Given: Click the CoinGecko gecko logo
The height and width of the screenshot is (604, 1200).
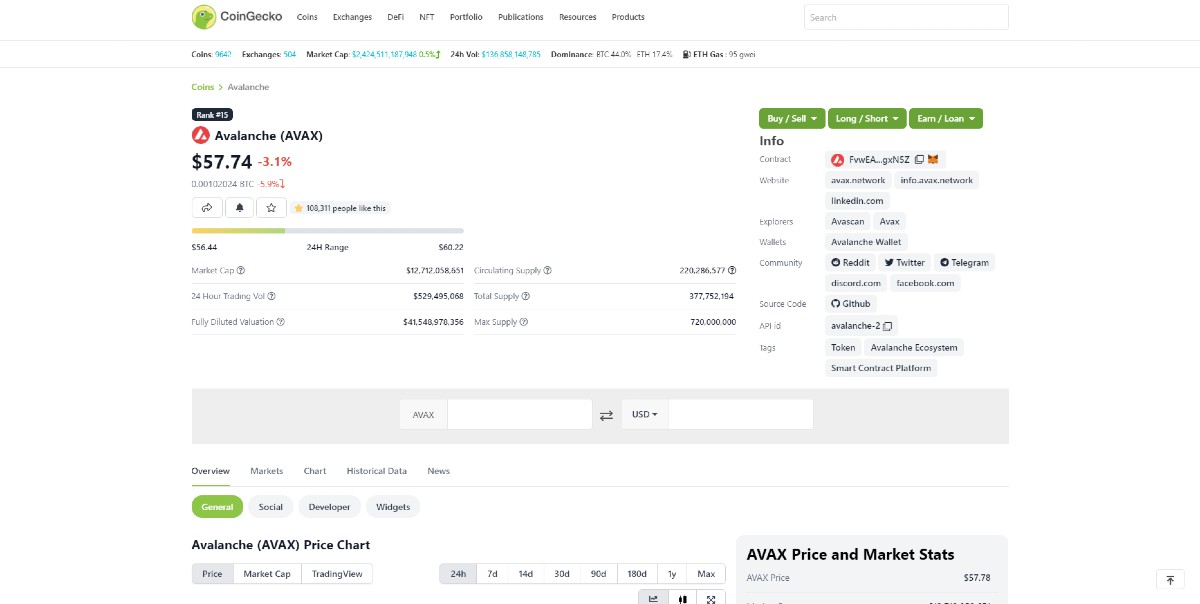Looking at the screenshot, I should [204, 17].
